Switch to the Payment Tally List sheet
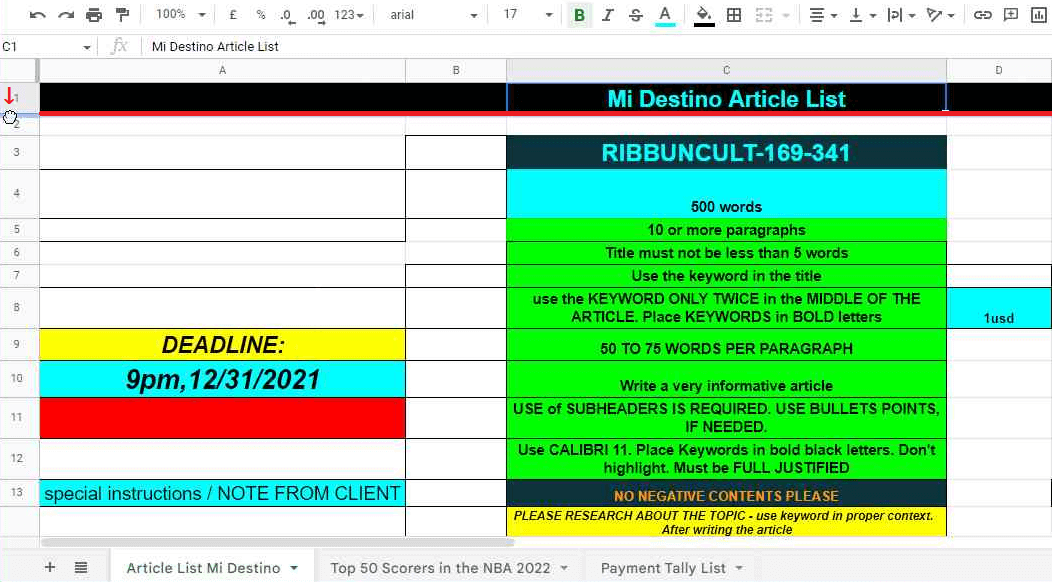Viewport: 1052px width, 582px height. click(x=663, y=568)
